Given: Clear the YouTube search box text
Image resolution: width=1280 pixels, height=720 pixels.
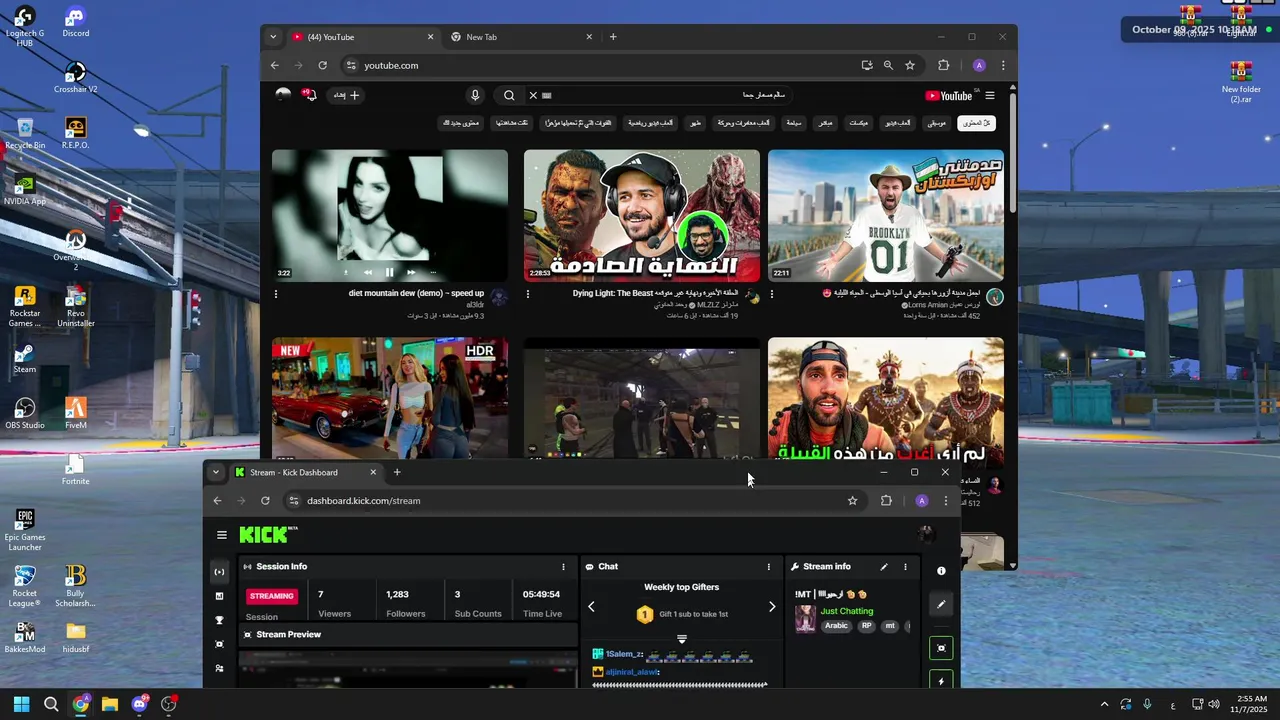Looking at the screenshot, I should pos(533,95).
